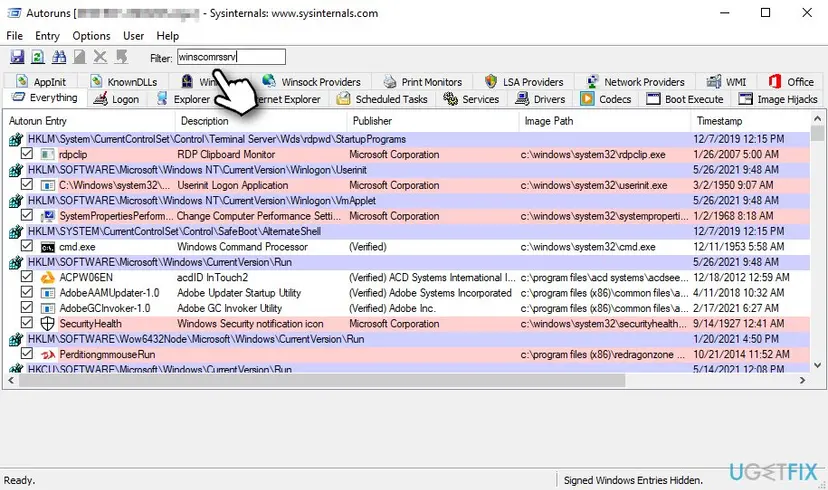
Task: Switch to the Office tab
Action: 791,82
